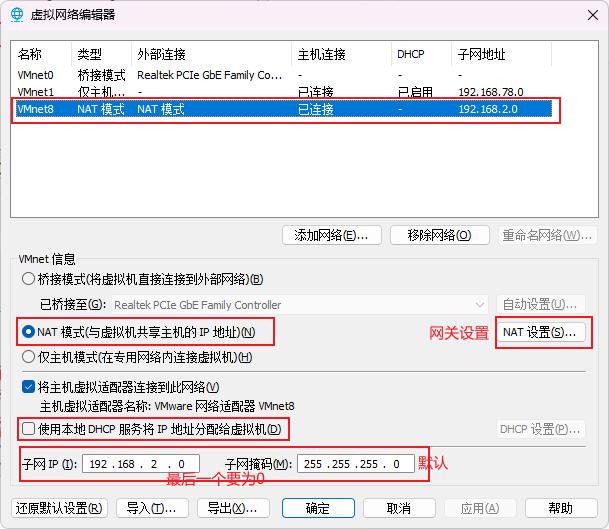Choose the 仅主机模式 radio option
This screenshot has height=529, width=609.
(x=28, y=357)
